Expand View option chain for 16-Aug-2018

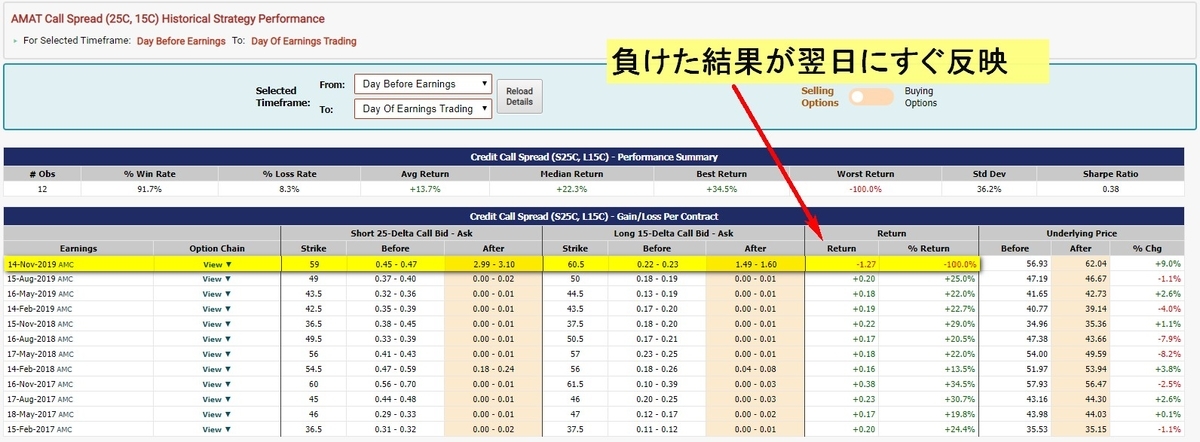[217, 338]
